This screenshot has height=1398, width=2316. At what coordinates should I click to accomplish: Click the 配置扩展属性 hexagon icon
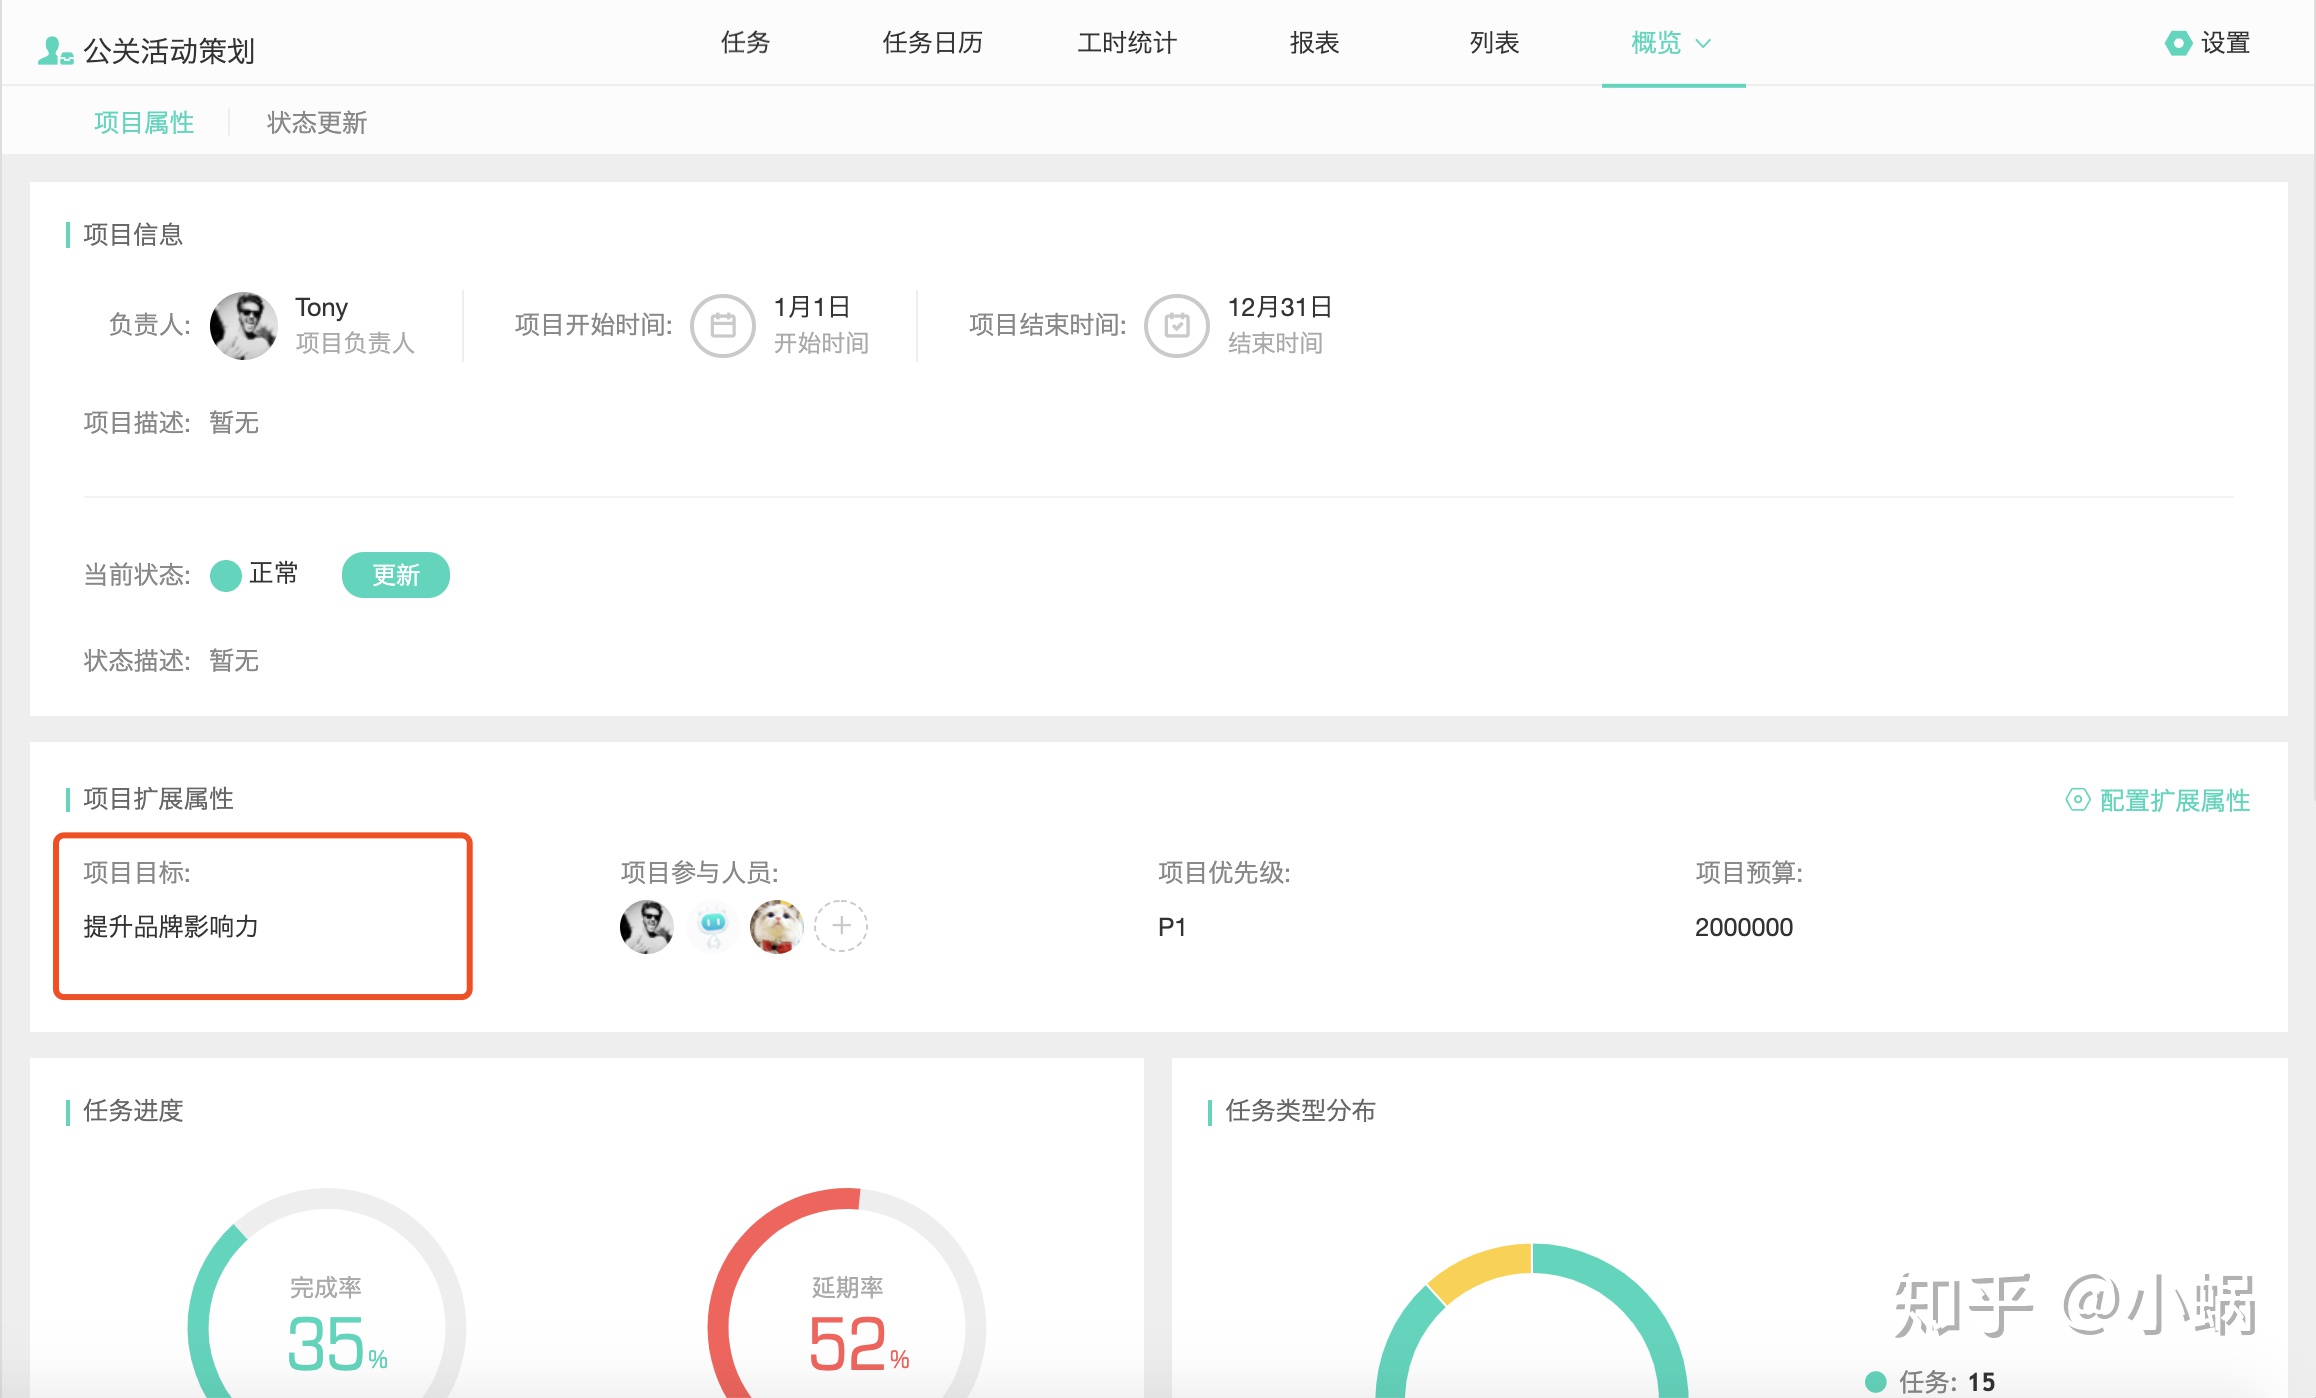[2077, 800]
